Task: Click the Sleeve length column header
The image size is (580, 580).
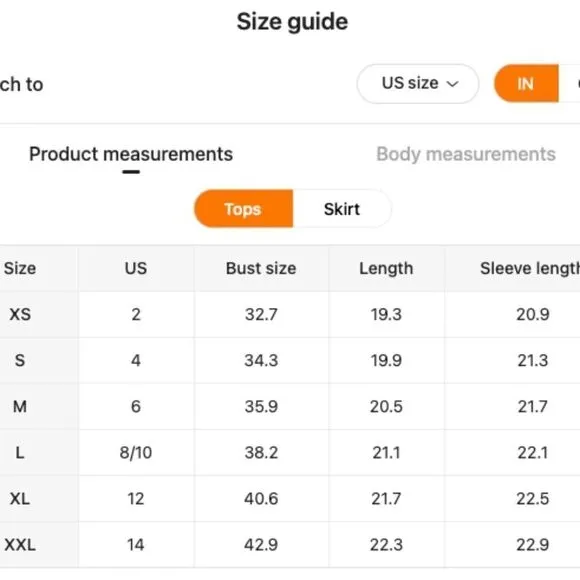Action: [x=530, y=268]
